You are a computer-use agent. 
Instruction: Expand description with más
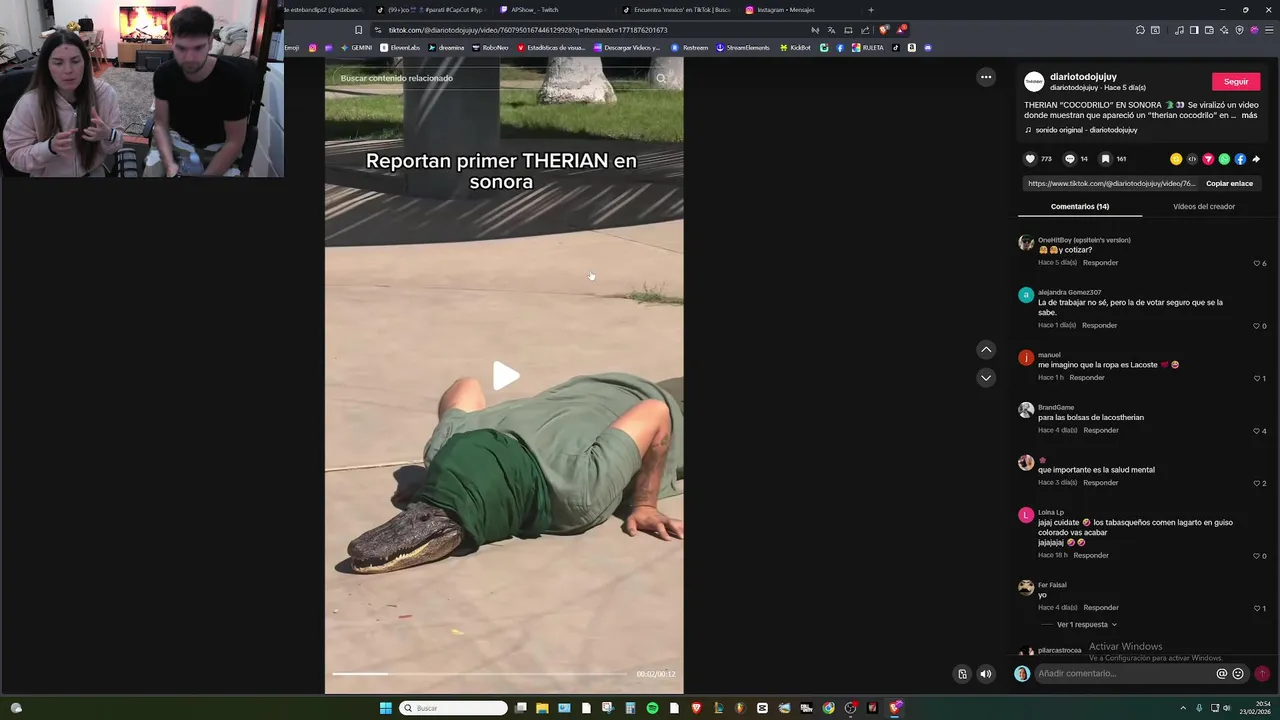click(1249, 116)
